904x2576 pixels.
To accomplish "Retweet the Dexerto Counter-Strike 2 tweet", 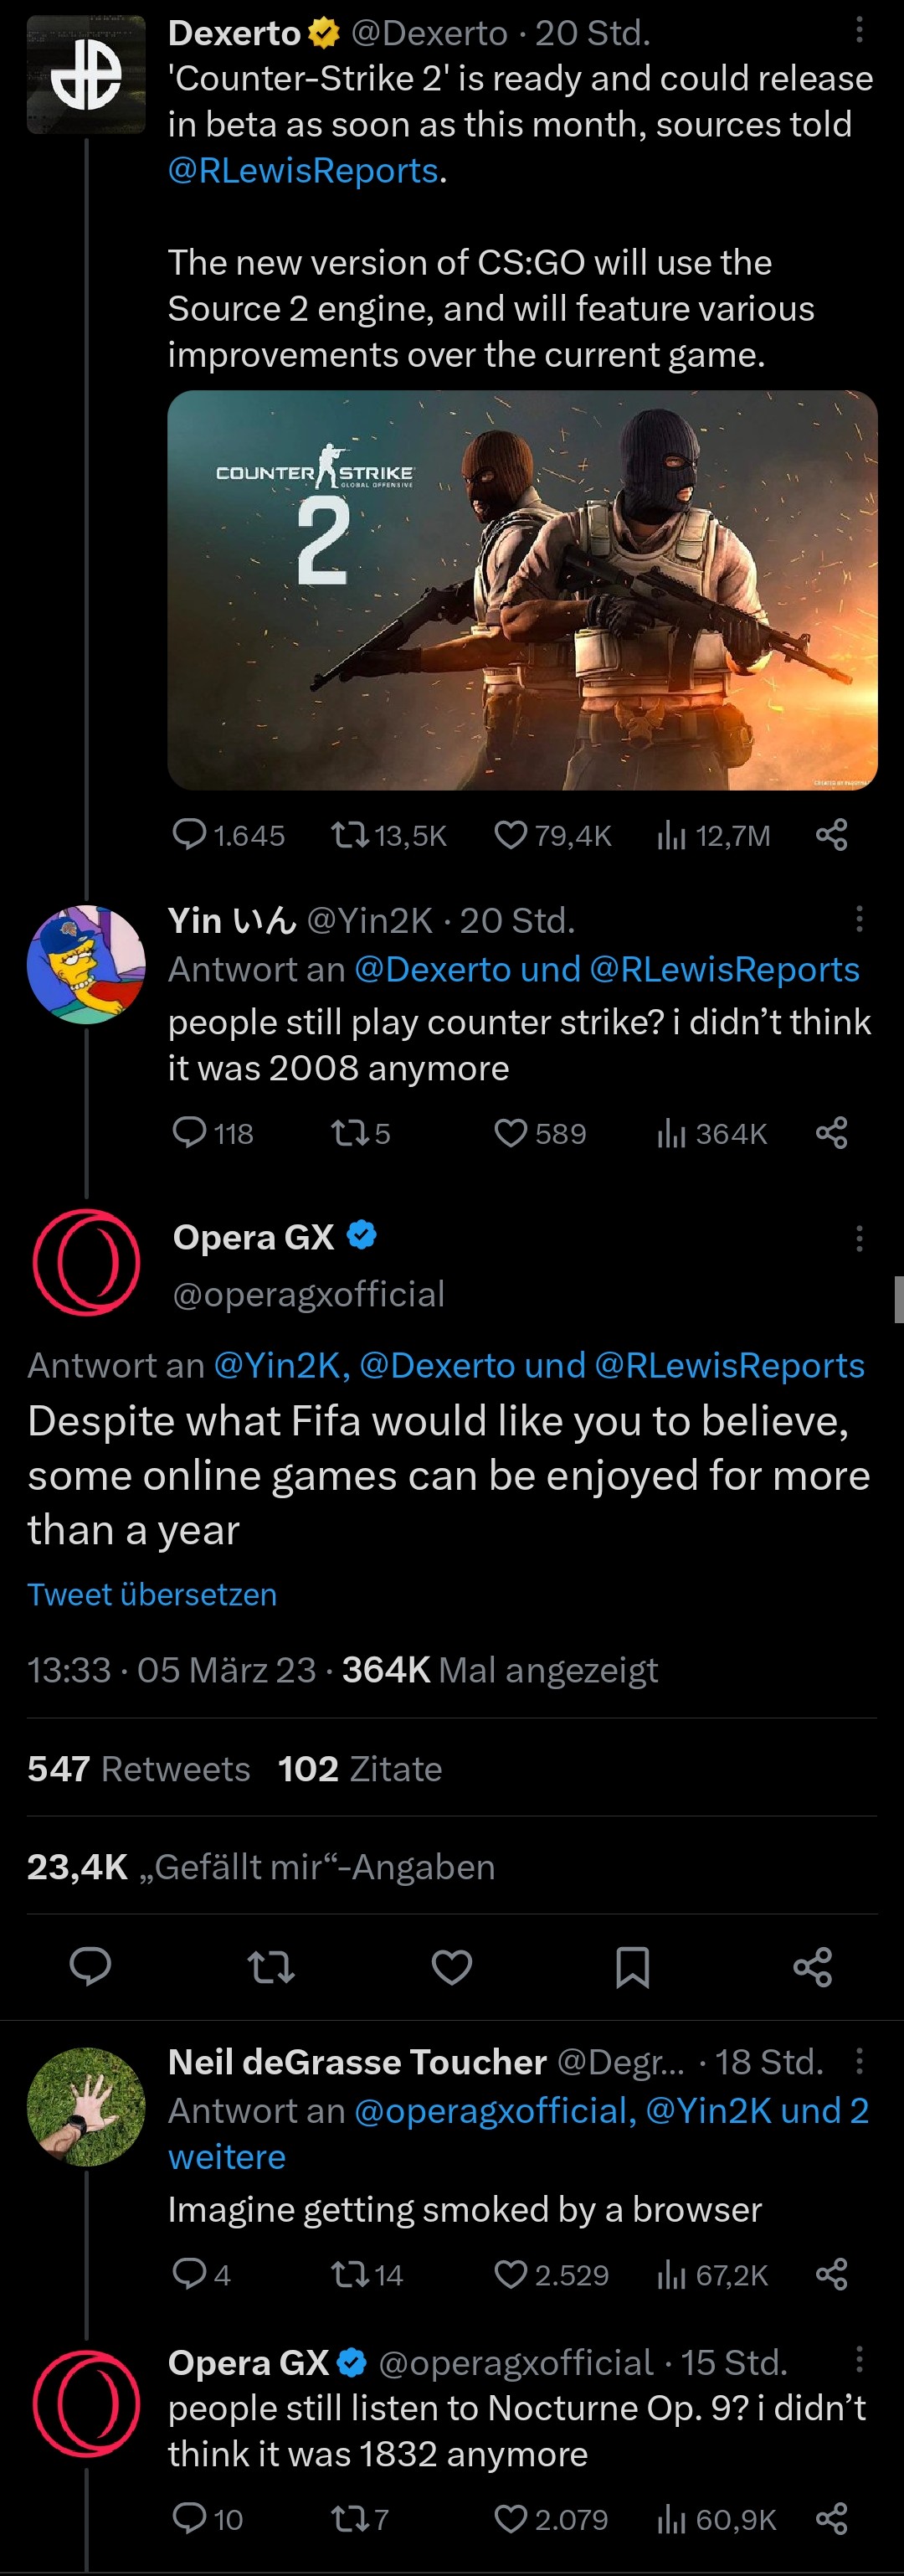I will point(350,835).
